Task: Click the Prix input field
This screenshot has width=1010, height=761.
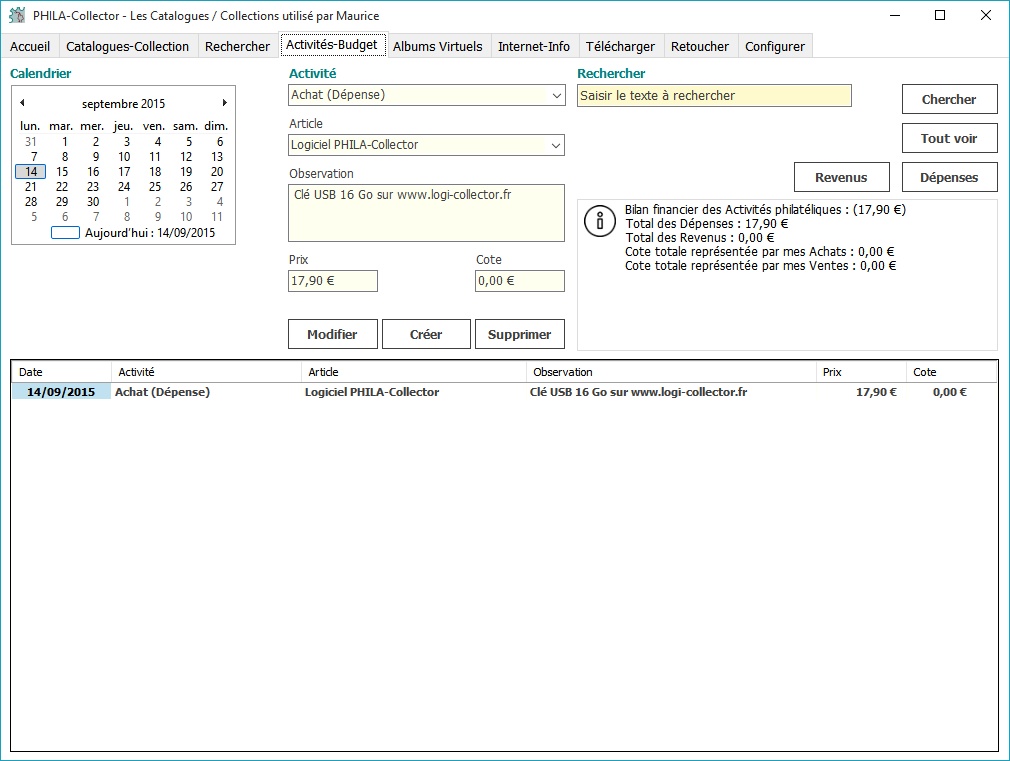Action: point(332,281)
